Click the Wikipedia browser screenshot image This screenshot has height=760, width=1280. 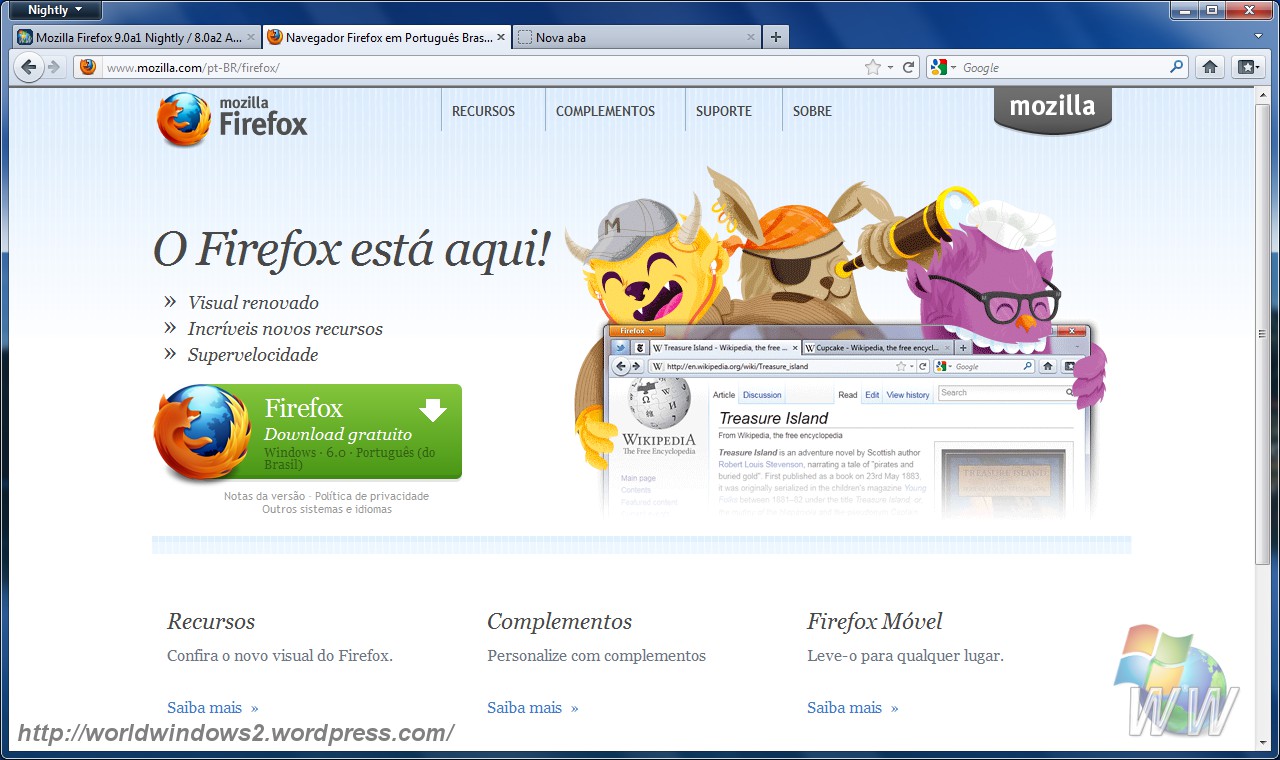point(848,420)
